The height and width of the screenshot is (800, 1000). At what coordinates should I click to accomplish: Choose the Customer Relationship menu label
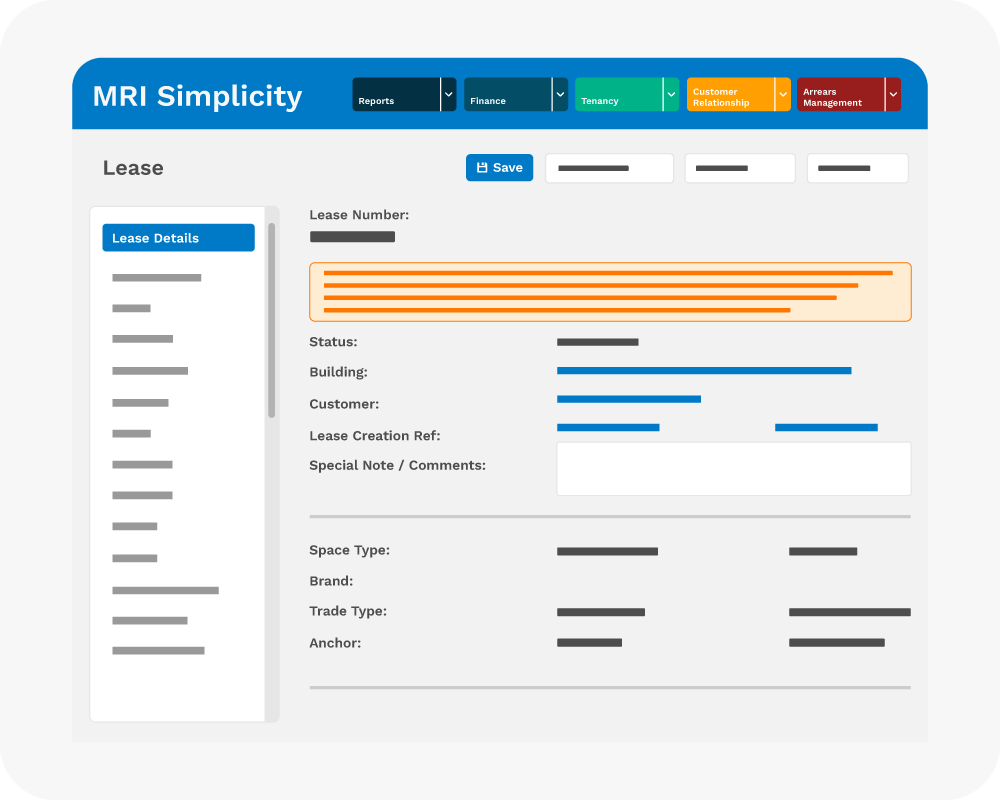tap(730, 95)
